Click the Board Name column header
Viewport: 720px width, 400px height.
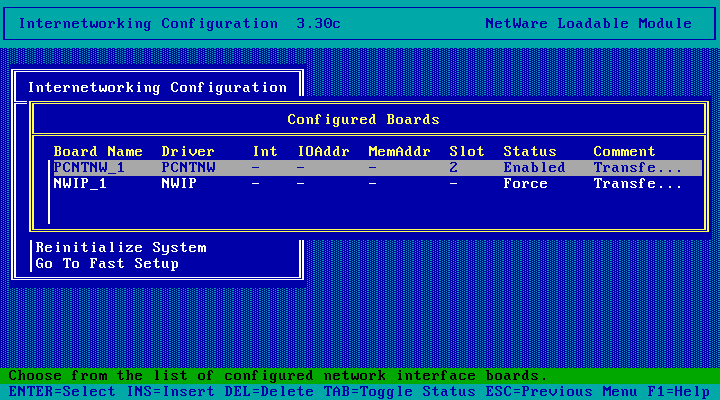click(x=98, y=152)
